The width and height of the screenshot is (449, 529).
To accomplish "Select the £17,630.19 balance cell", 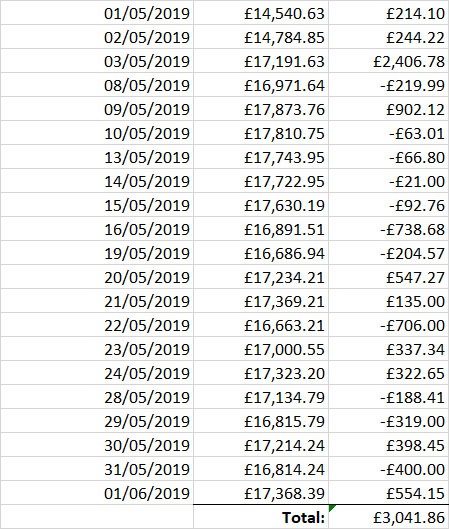I will click(x=261, y=205).
